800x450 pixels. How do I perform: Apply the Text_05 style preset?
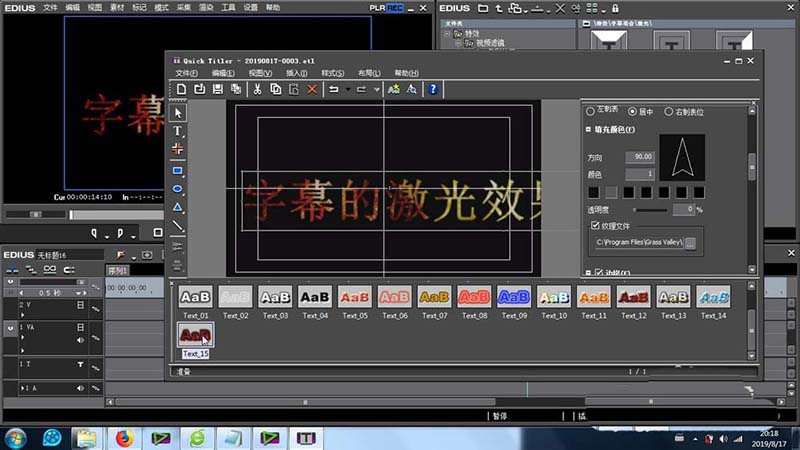[355, 297]
